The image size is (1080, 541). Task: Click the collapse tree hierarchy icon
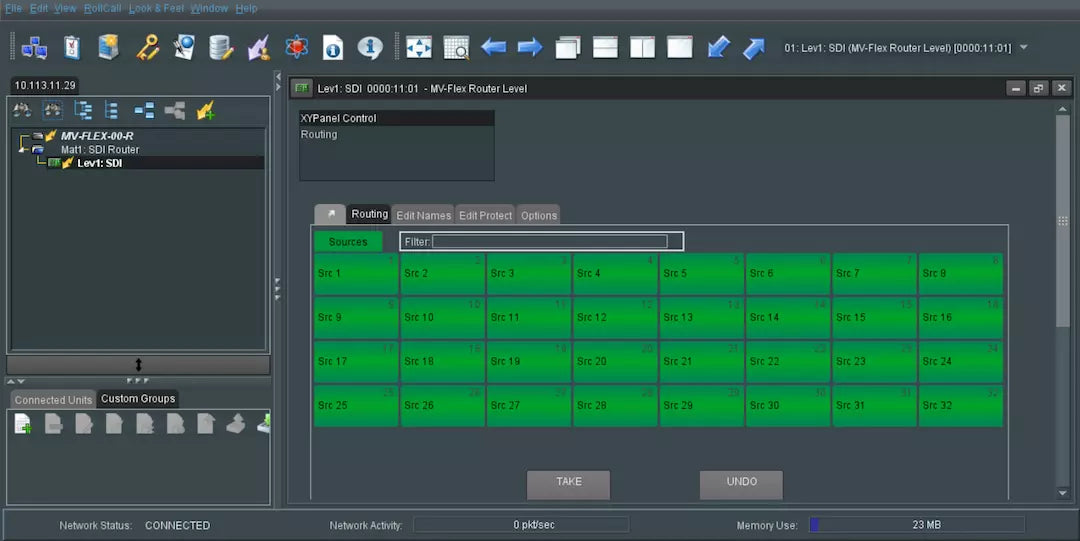click(111, 110)
